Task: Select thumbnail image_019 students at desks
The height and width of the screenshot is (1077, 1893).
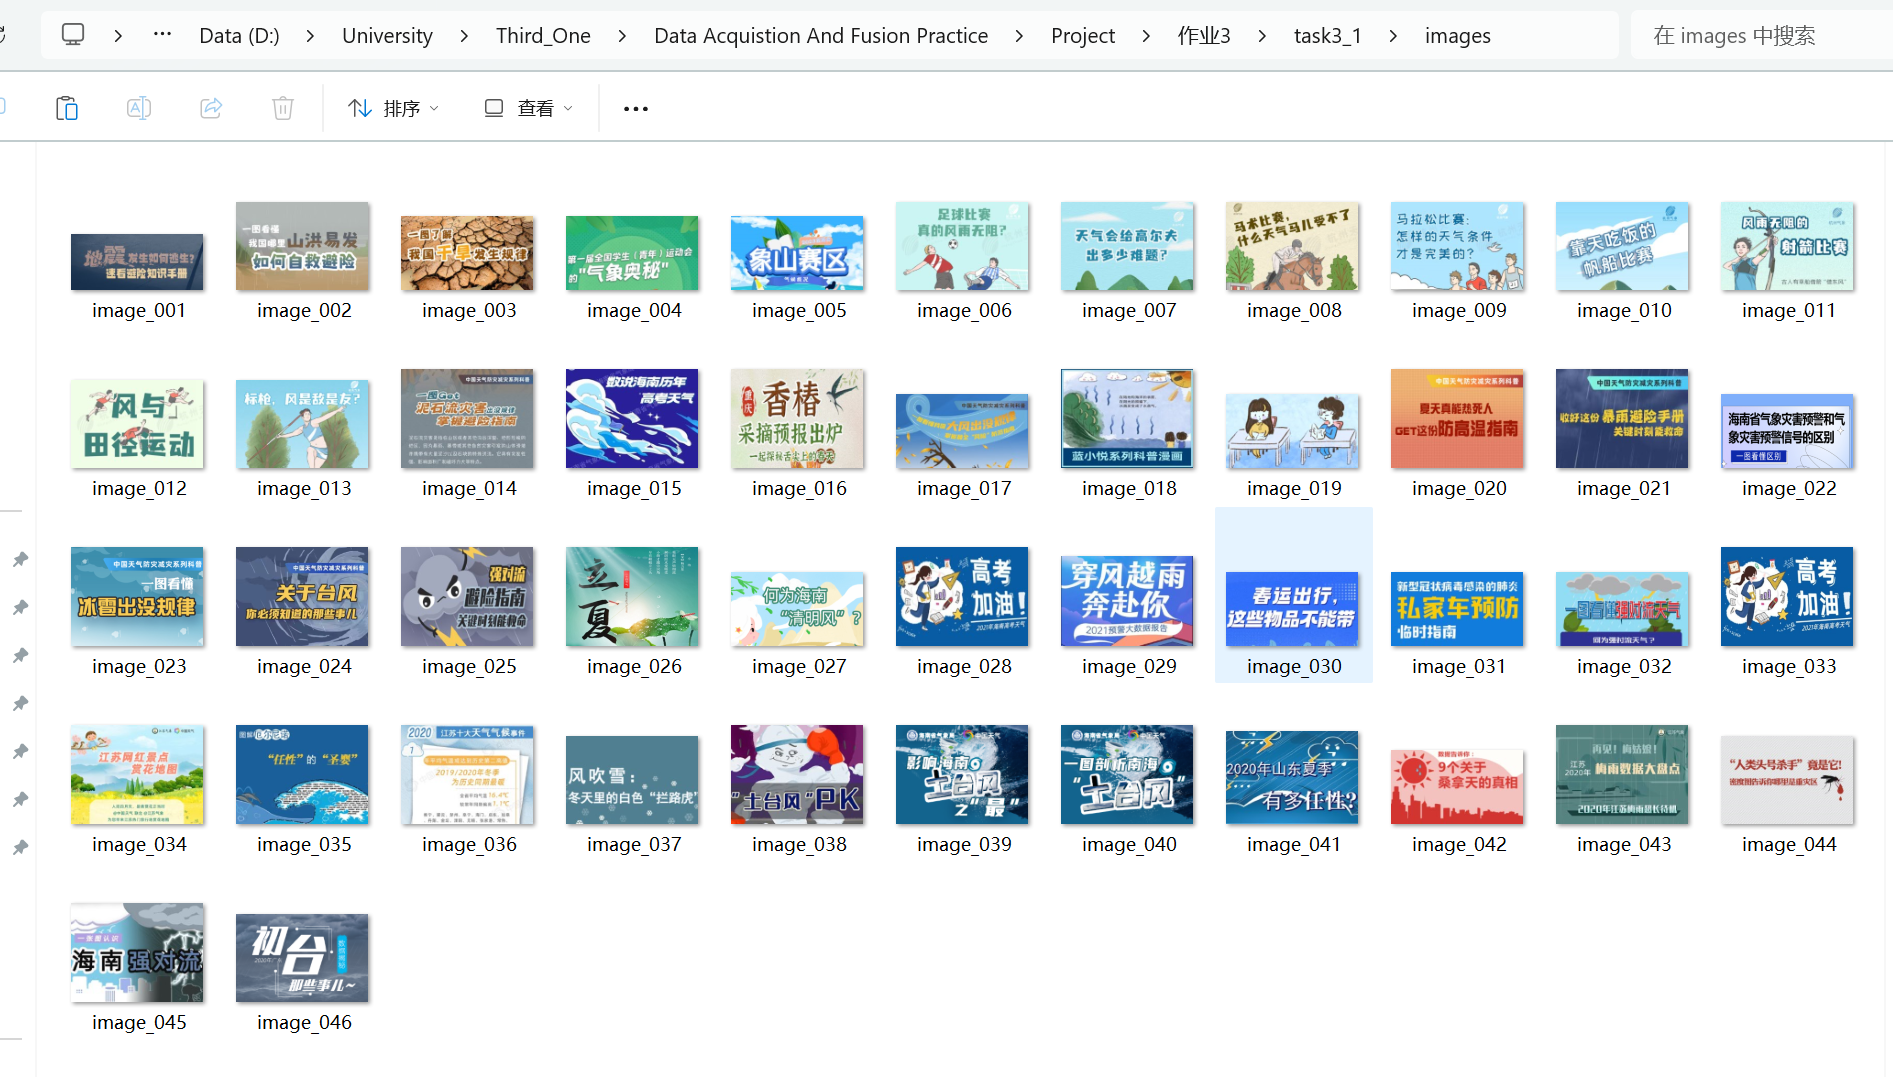Action: click(1292, 431)
